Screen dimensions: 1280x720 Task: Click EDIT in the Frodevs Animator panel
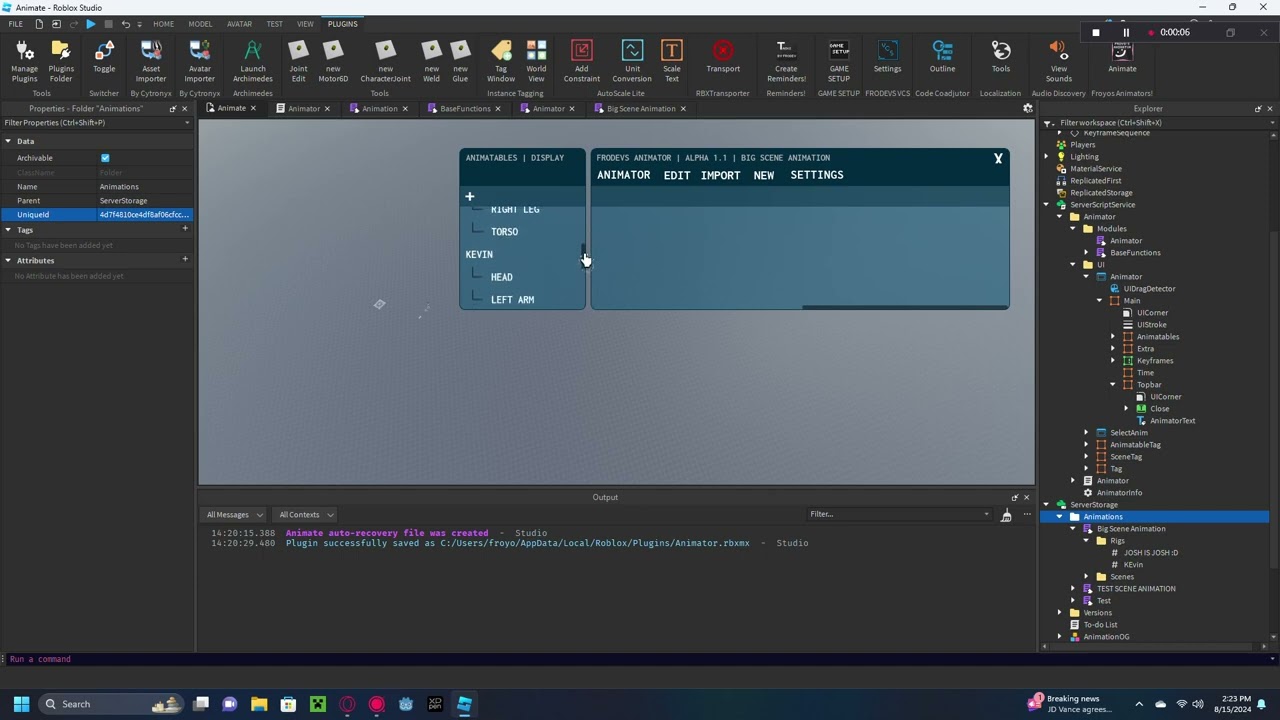click(x=677, y=176)
